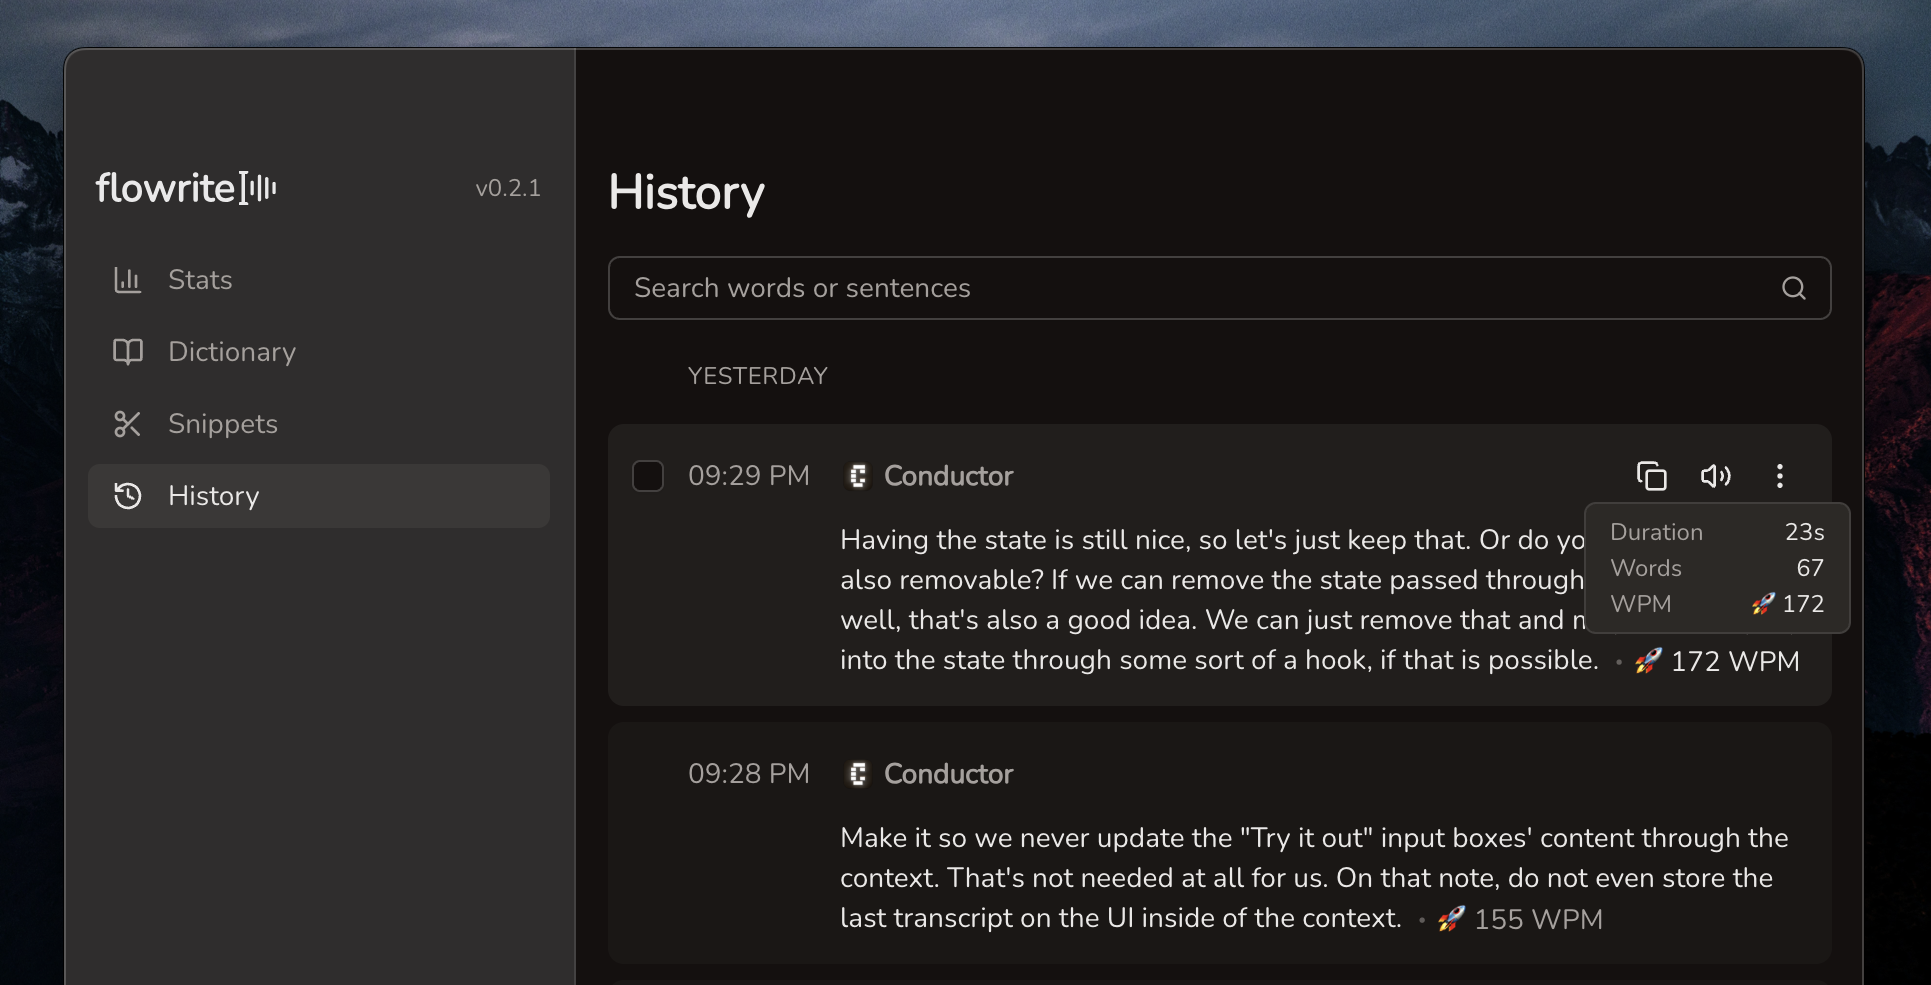This screenshot has height=985, width=1931.
Task: Click the Conductor app icon on the 09:28 PM entry
Action: pos(857,773)
